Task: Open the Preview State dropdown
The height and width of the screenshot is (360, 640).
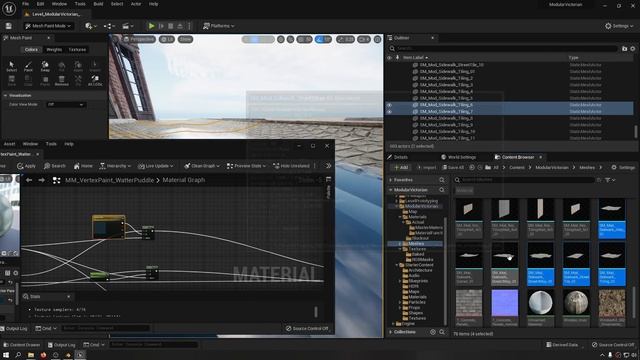Action: [246, 166]
